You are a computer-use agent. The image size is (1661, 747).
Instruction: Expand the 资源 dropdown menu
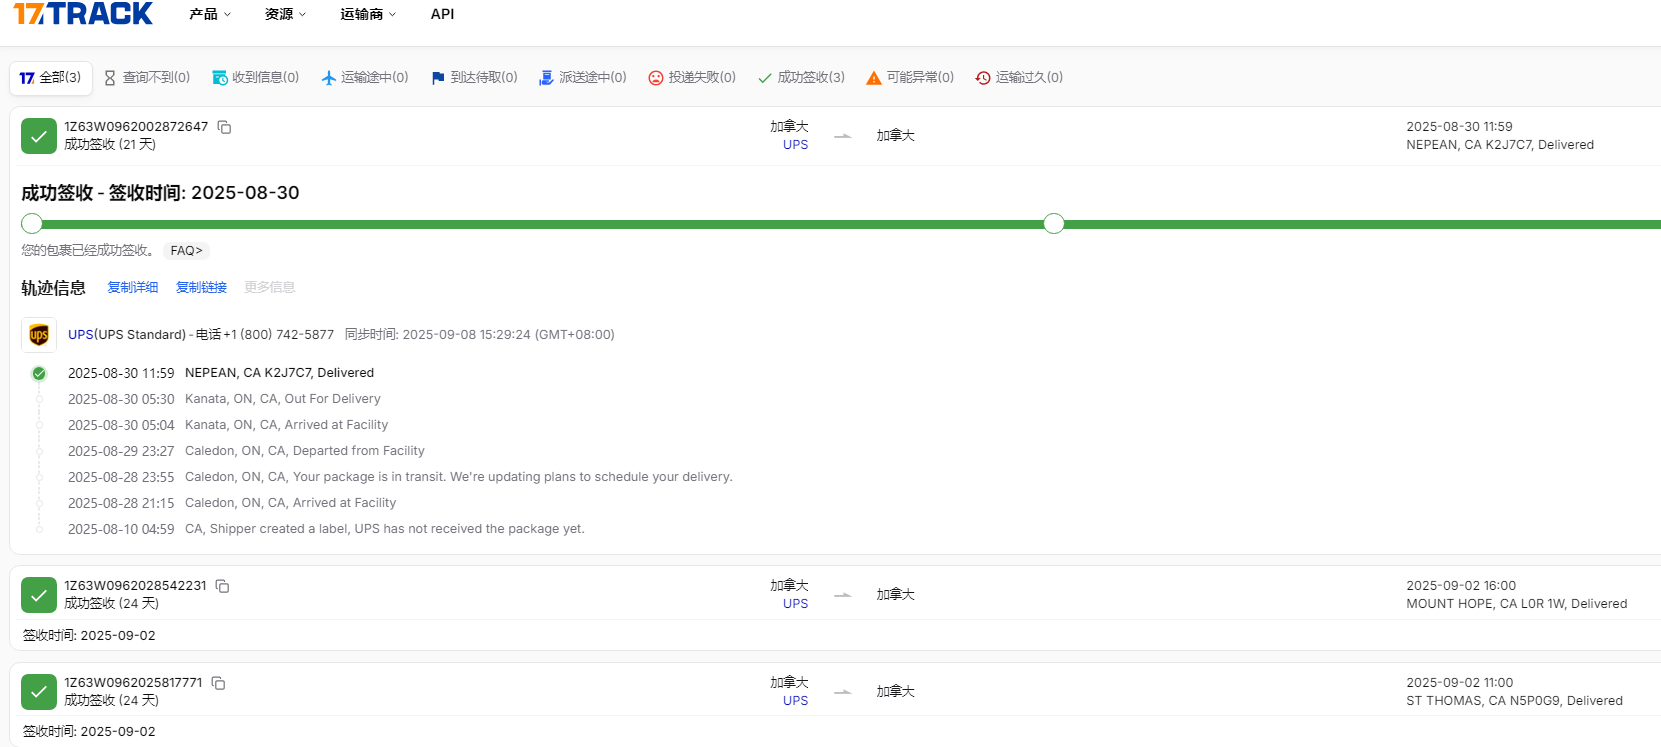point(285,14)
